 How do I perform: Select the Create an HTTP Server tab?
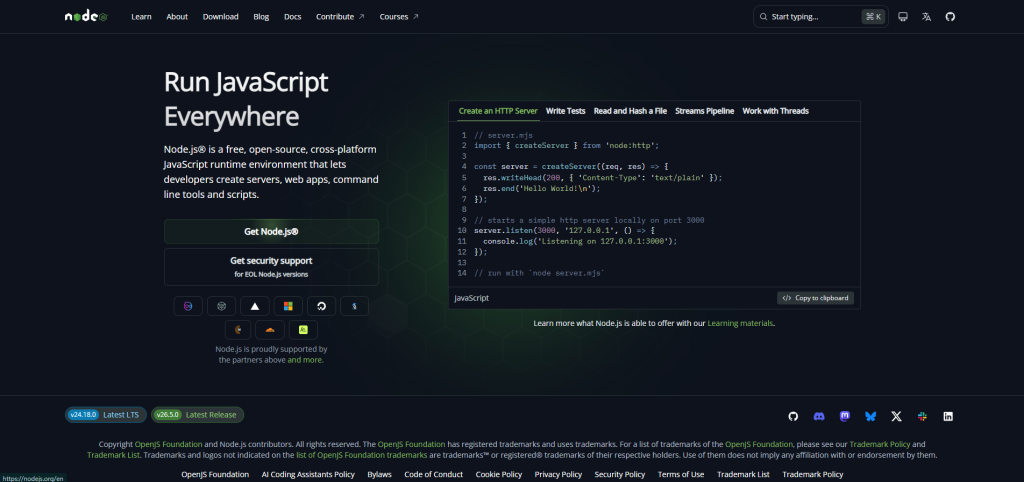point(498,111)
